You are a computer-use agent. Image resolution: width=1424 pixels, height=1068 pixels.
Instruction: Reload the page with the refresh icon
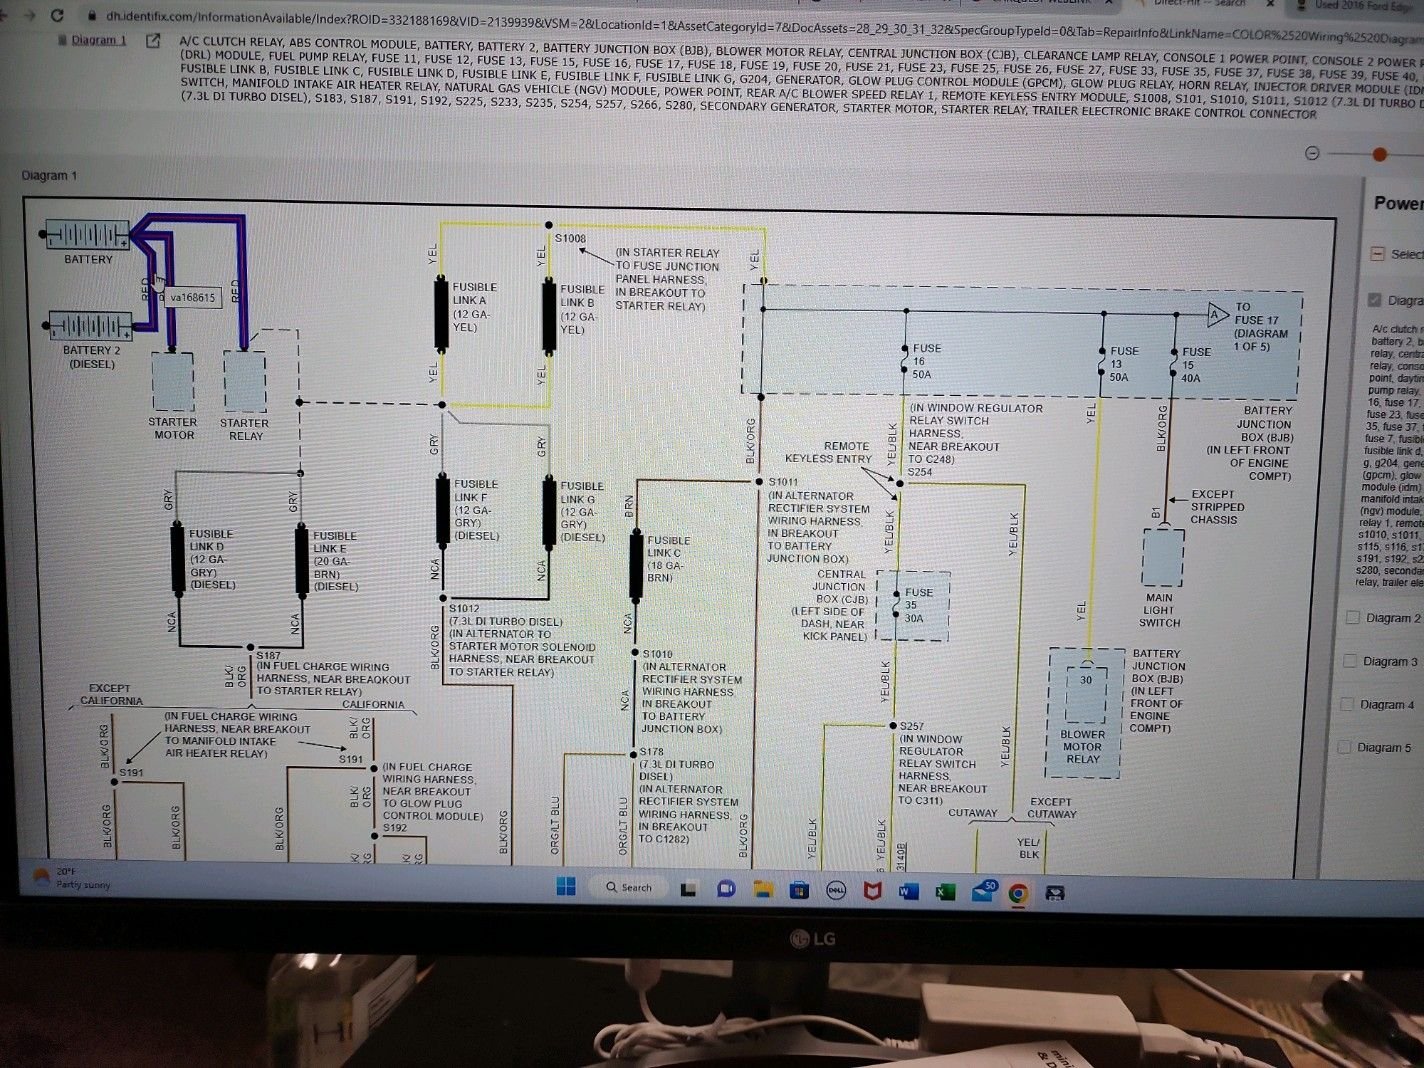[x=57, y=15]
